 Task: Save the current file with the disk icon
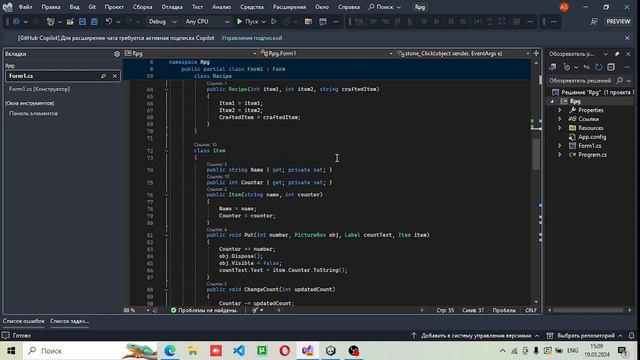point(82,22)
